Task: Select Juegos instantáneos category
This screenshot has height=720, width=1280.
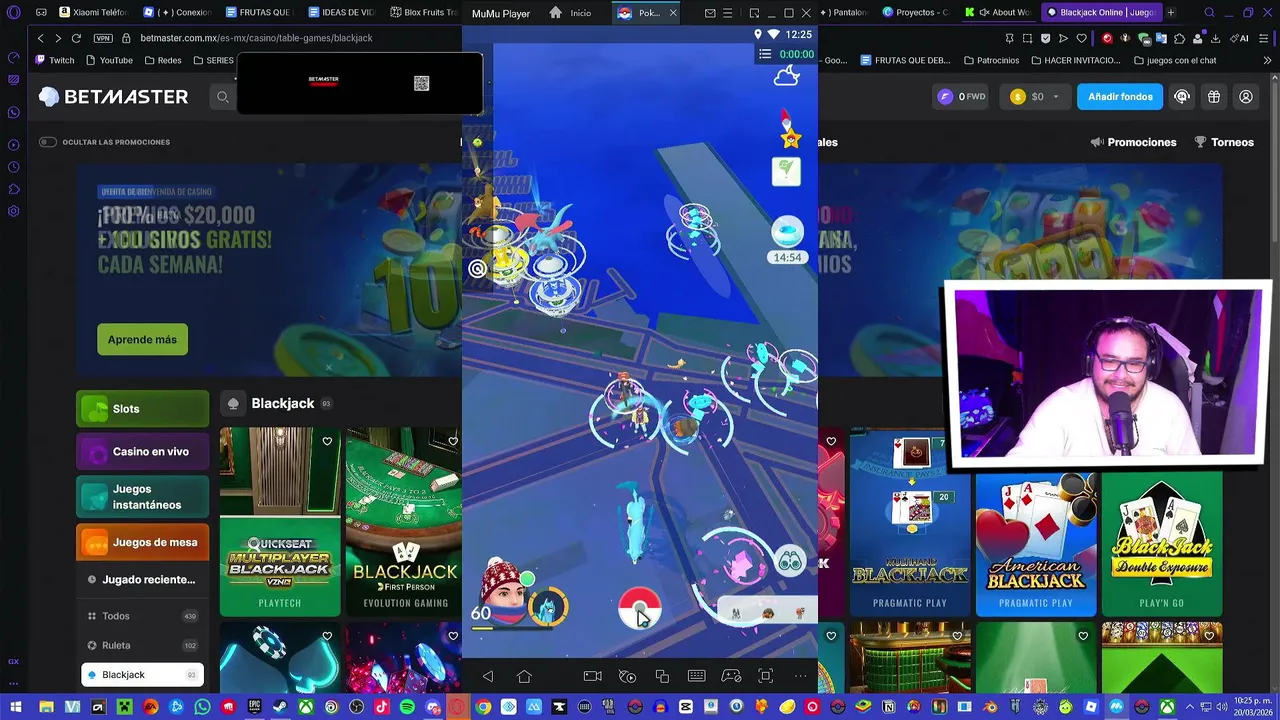Action: [142, 497]
